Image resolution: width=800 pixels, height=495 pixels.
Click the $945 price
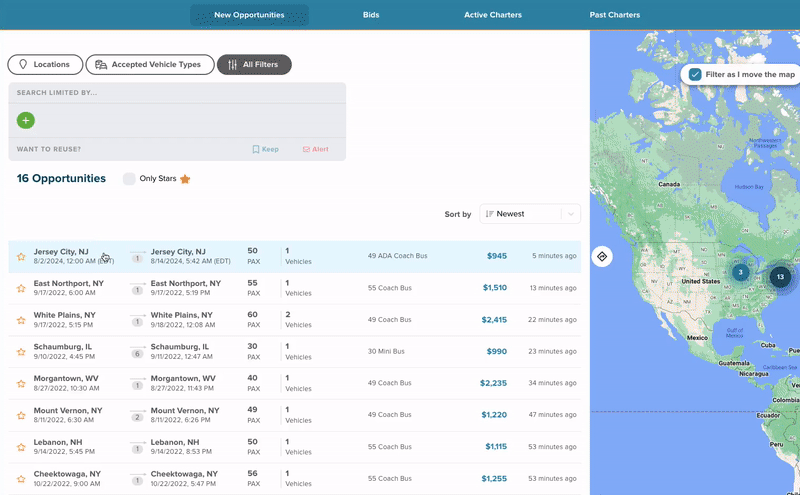pos(496,256)
